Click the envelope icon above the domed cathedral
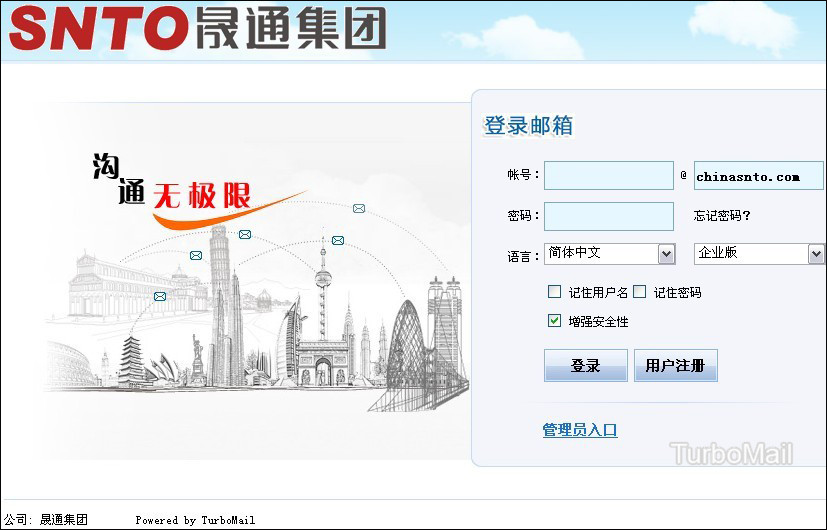 [196, 256]
